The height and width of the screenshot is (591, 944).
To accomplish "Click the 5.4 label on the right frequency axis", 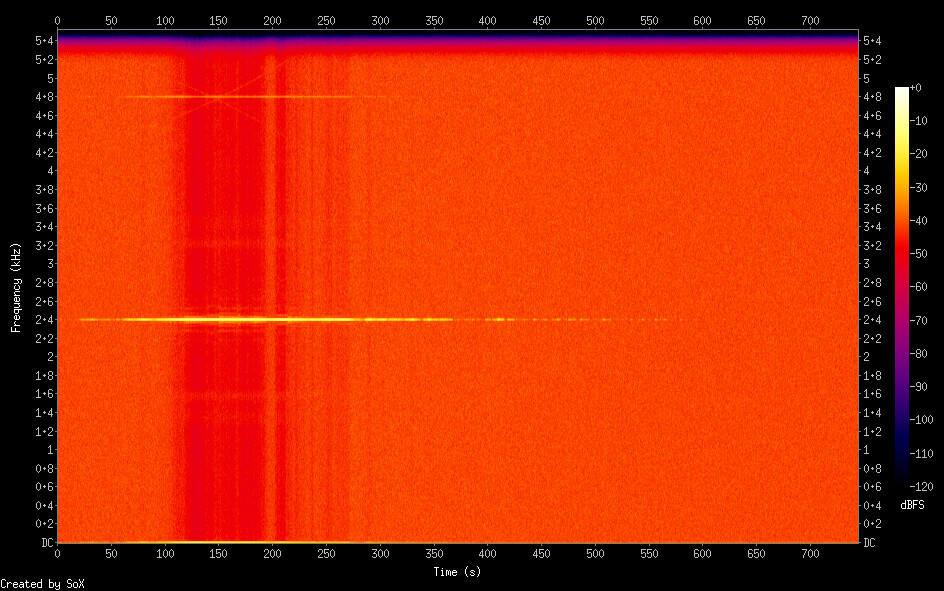I will (x=873, y=41).
